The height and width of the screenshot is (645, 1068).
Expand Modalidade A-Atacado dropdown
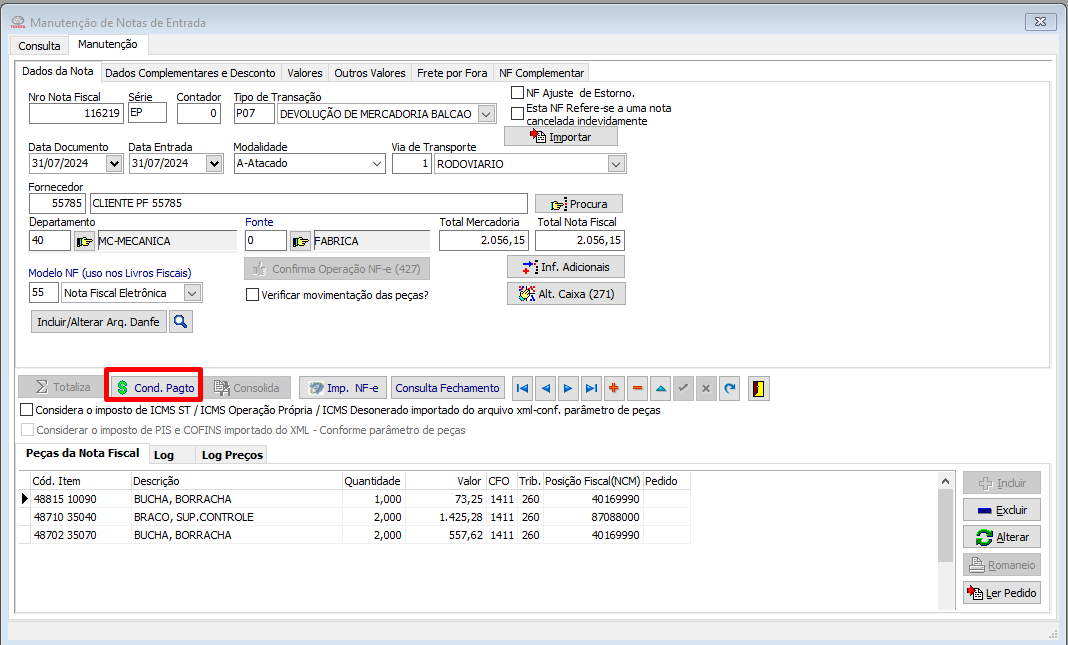click(377, 163)
